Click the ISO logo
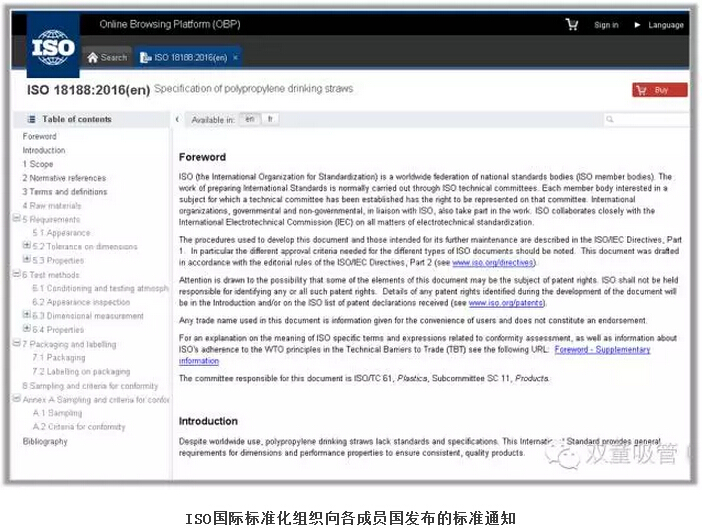The width and height of the screenshot is (702, 531). 52,47
